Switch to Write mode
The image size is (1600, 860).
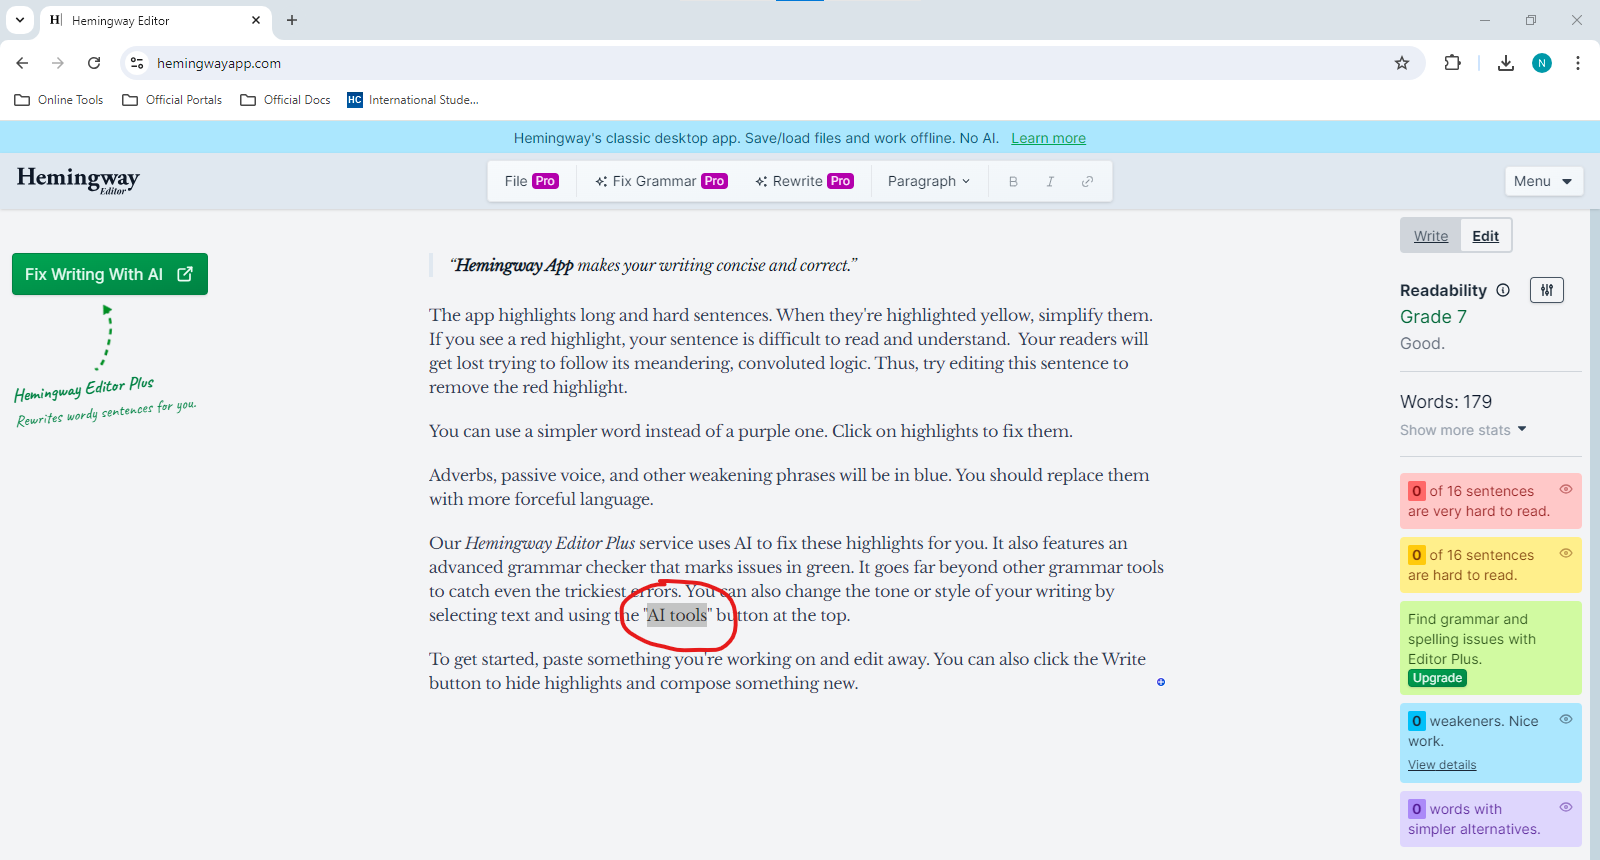[x=1431, y=236]
